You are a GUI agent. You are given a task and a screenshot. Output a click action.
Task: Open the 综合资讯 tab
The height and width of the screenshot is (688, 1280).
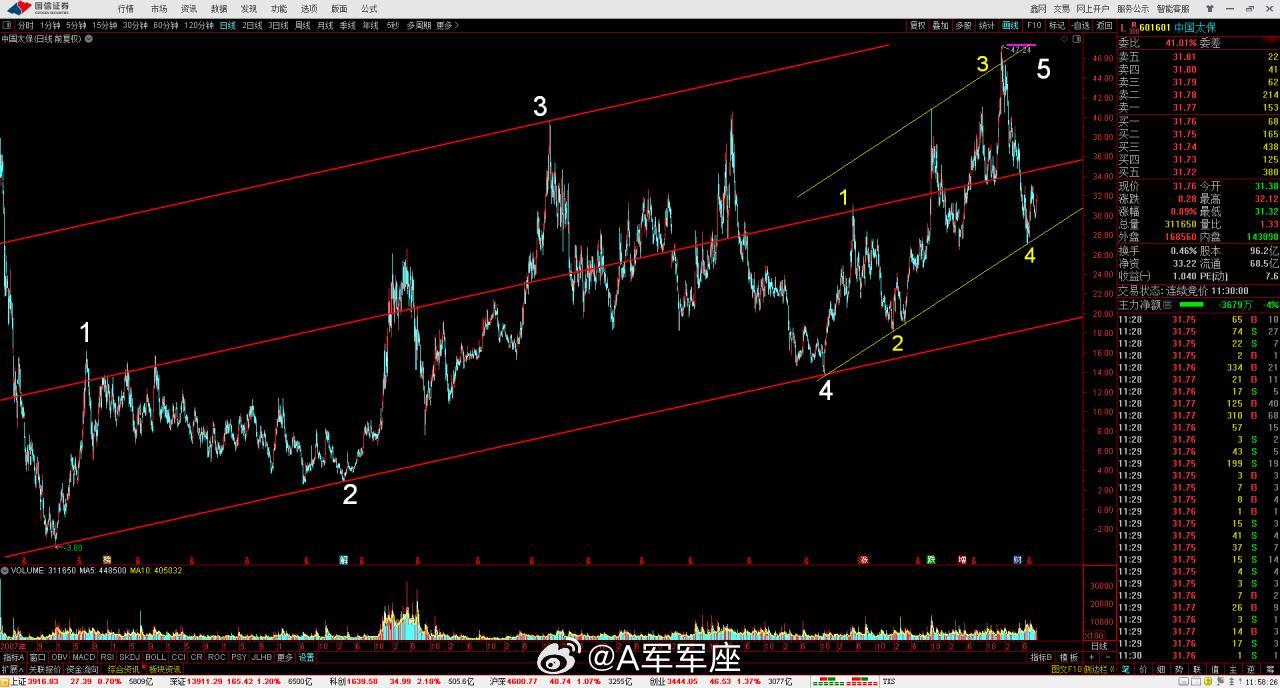(124, 669)
